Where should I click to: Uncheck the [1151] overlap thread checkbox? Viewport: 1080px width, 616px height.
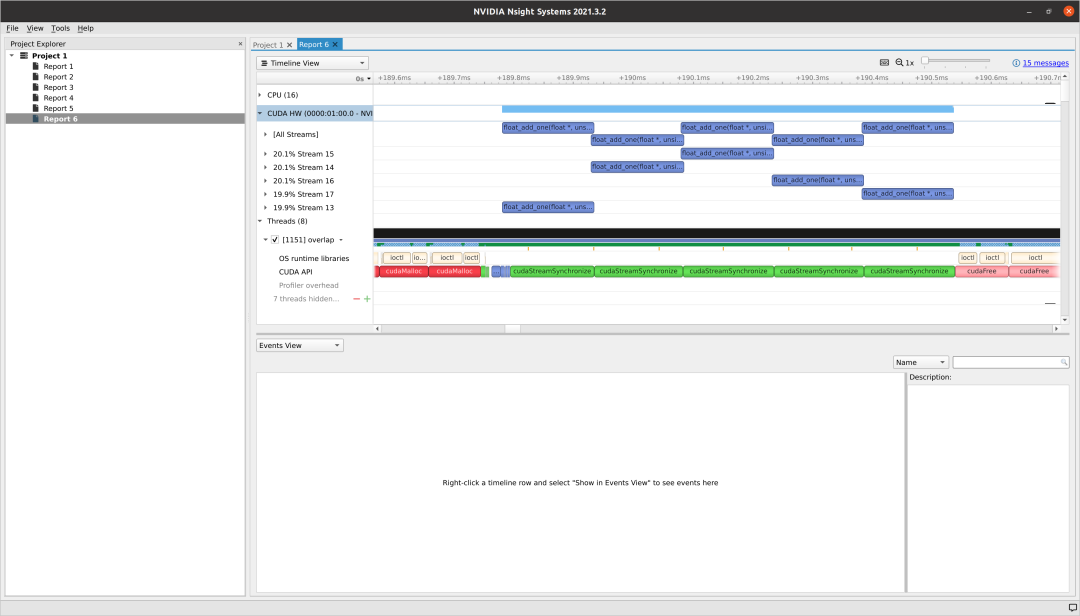[275, 240]
